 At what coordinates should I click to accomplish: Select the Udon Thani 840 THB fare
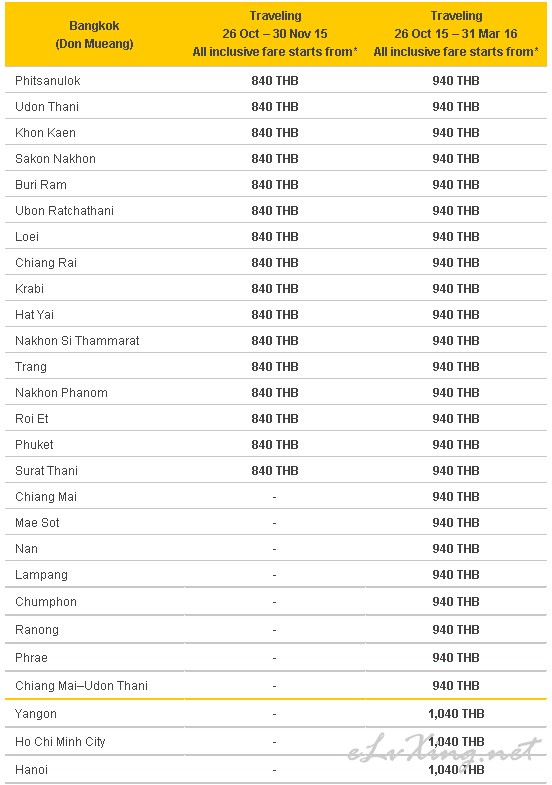(x=275, y=107)
